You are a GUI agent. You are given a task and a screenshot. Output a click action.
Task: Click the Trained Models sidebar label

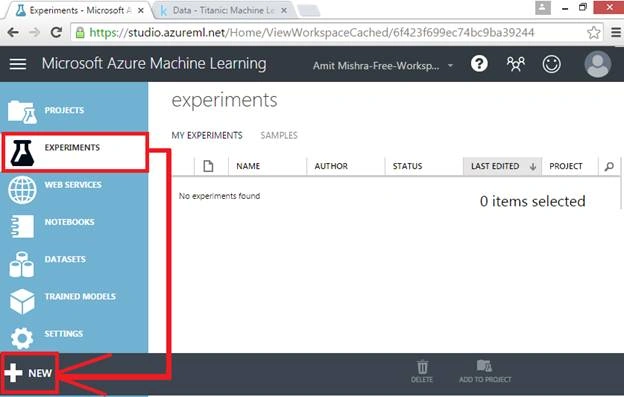click(x=80, y=296)
